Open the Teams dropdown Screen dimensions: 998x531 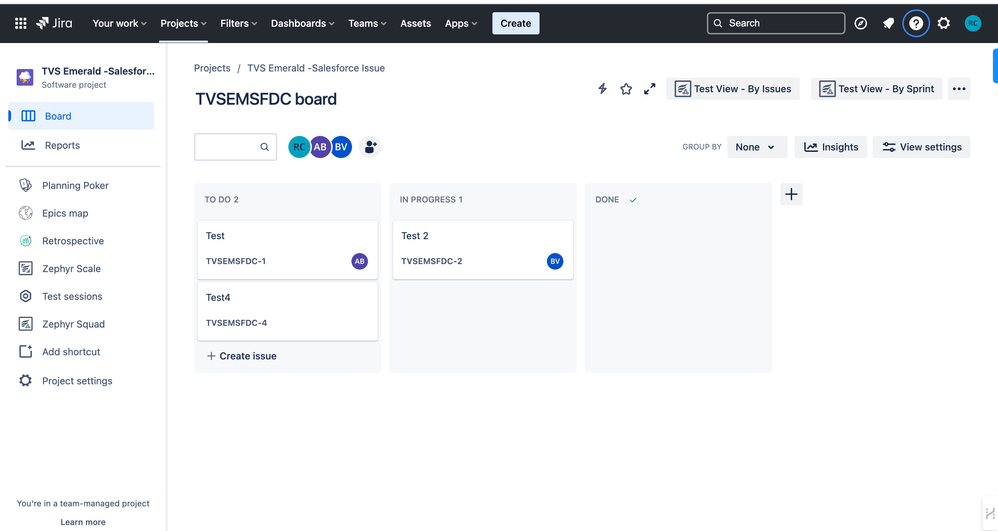(x=367, y=24)
